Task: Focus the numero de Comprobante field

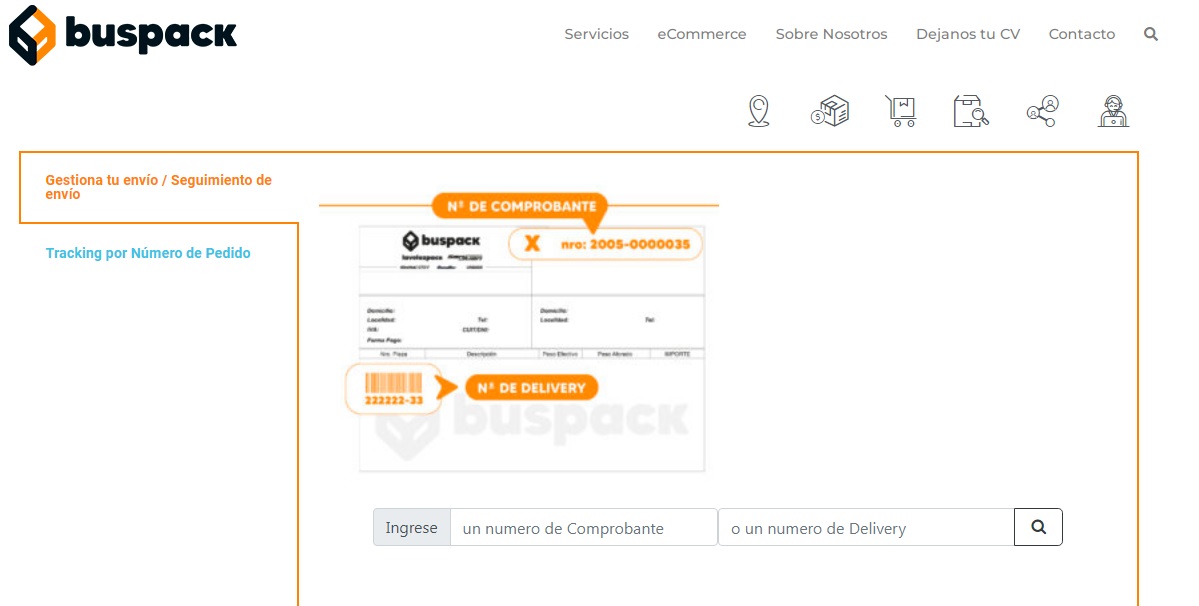Action: point(583,528)
